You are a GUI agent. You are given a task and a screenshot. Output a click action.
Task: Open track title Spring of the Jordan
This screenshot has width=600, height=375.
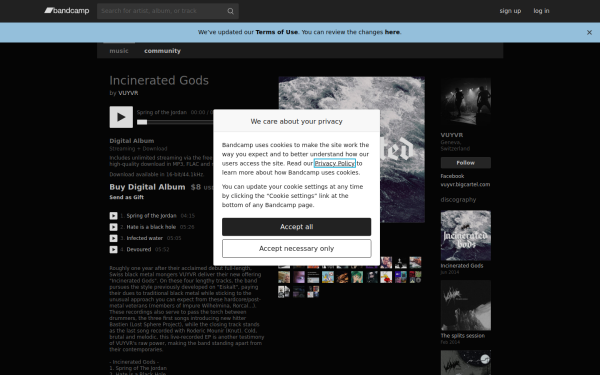[x=152, y=216]
